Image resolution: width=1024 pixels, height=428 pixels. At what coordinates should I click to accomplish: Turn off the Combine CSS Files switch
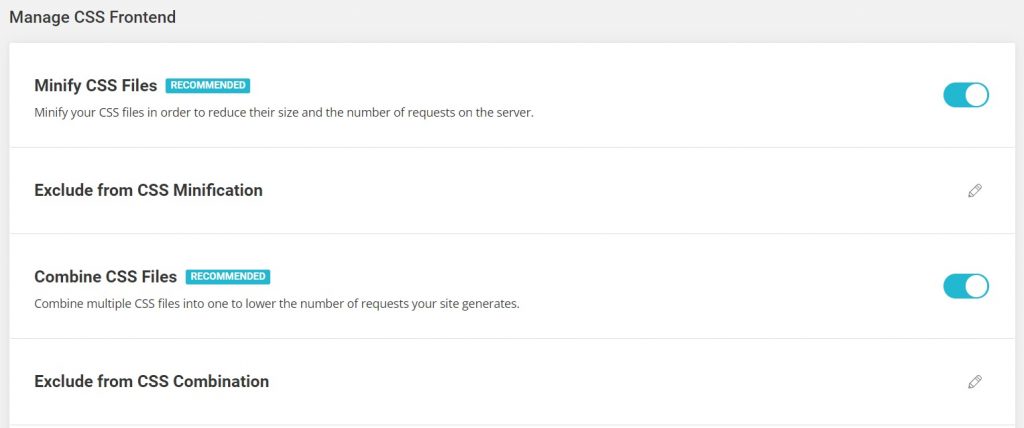965,286
